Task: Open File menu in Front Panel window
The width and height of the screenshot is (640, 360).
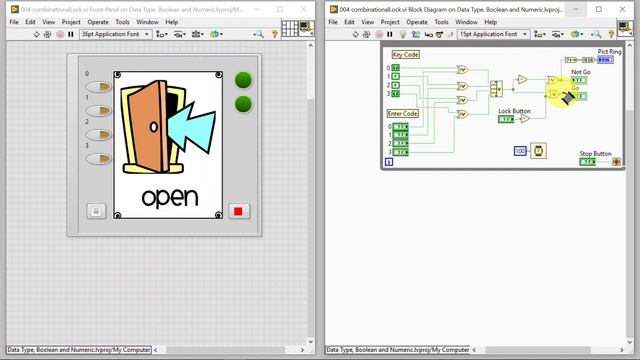Action: click(14, 22)
